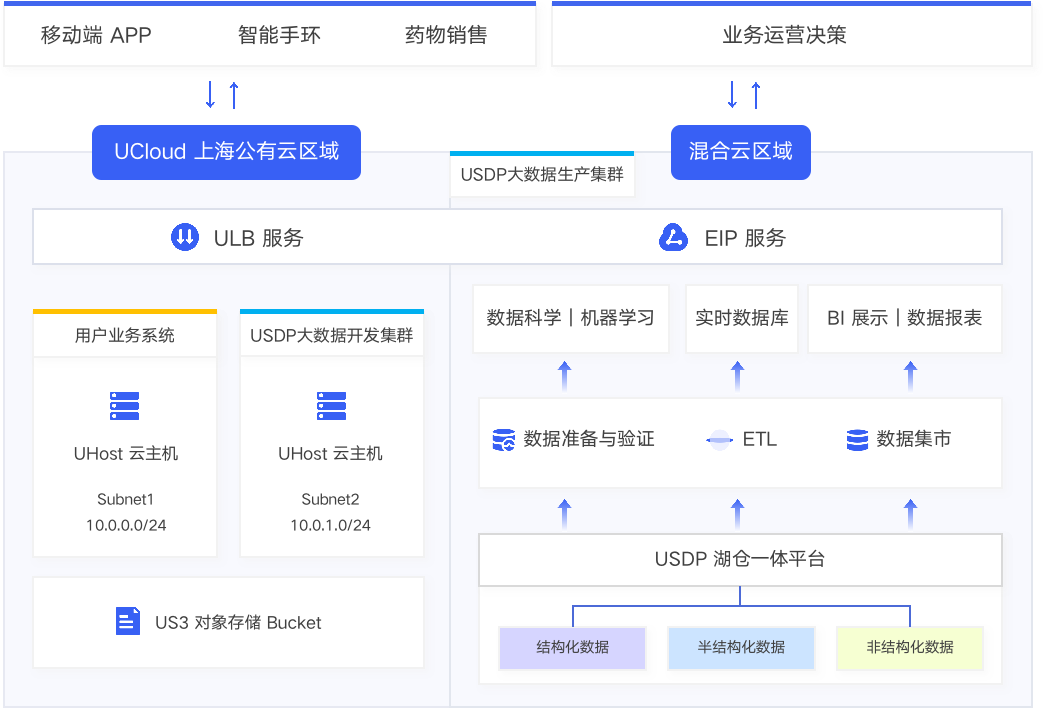Image resolution: width=1045 pixels, height=709 pixels.
Task: Open the BI 展示｜数据报表 box
Action: point(904,319)
